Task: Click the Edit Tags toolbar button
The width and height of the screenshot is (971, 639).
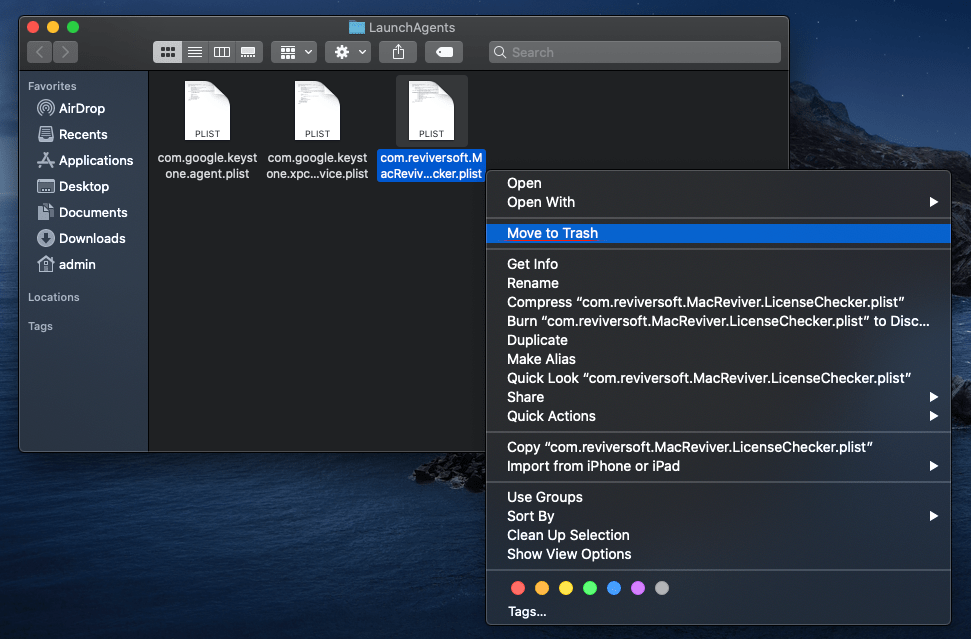Action: click(445, 52)
